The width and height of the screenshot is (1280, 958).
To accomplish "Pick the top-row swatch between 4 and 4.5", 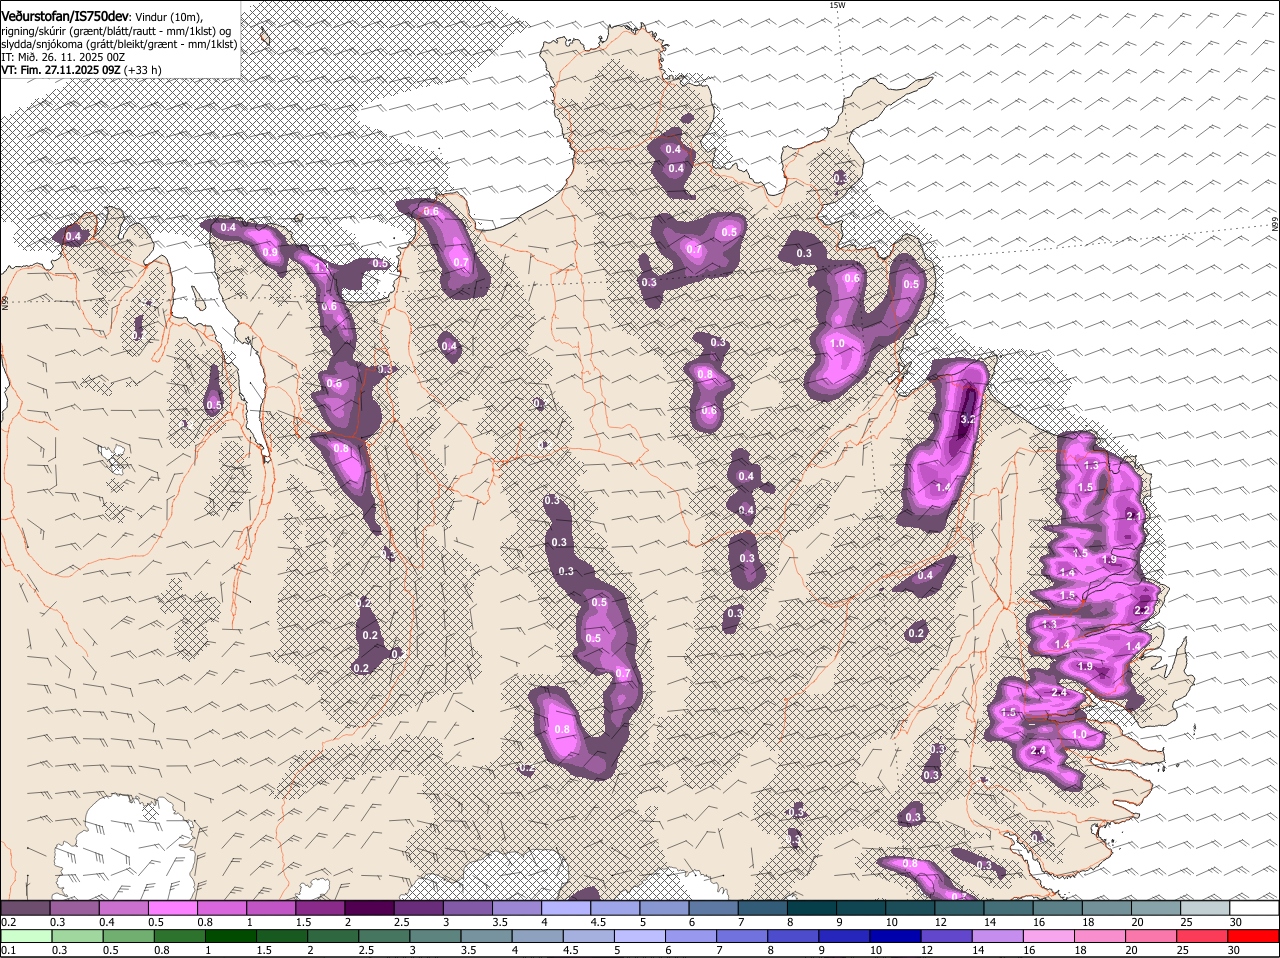I will (x=566, y=907).
